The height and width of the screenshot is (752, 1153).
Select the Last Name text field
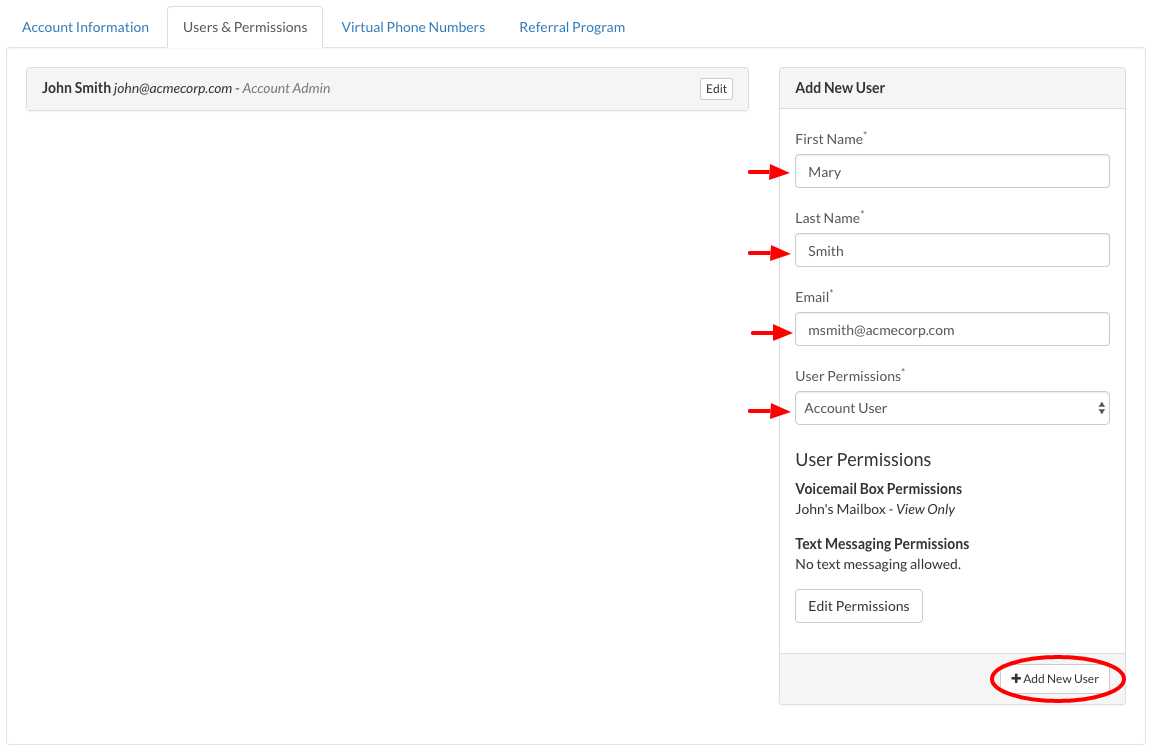951,250
